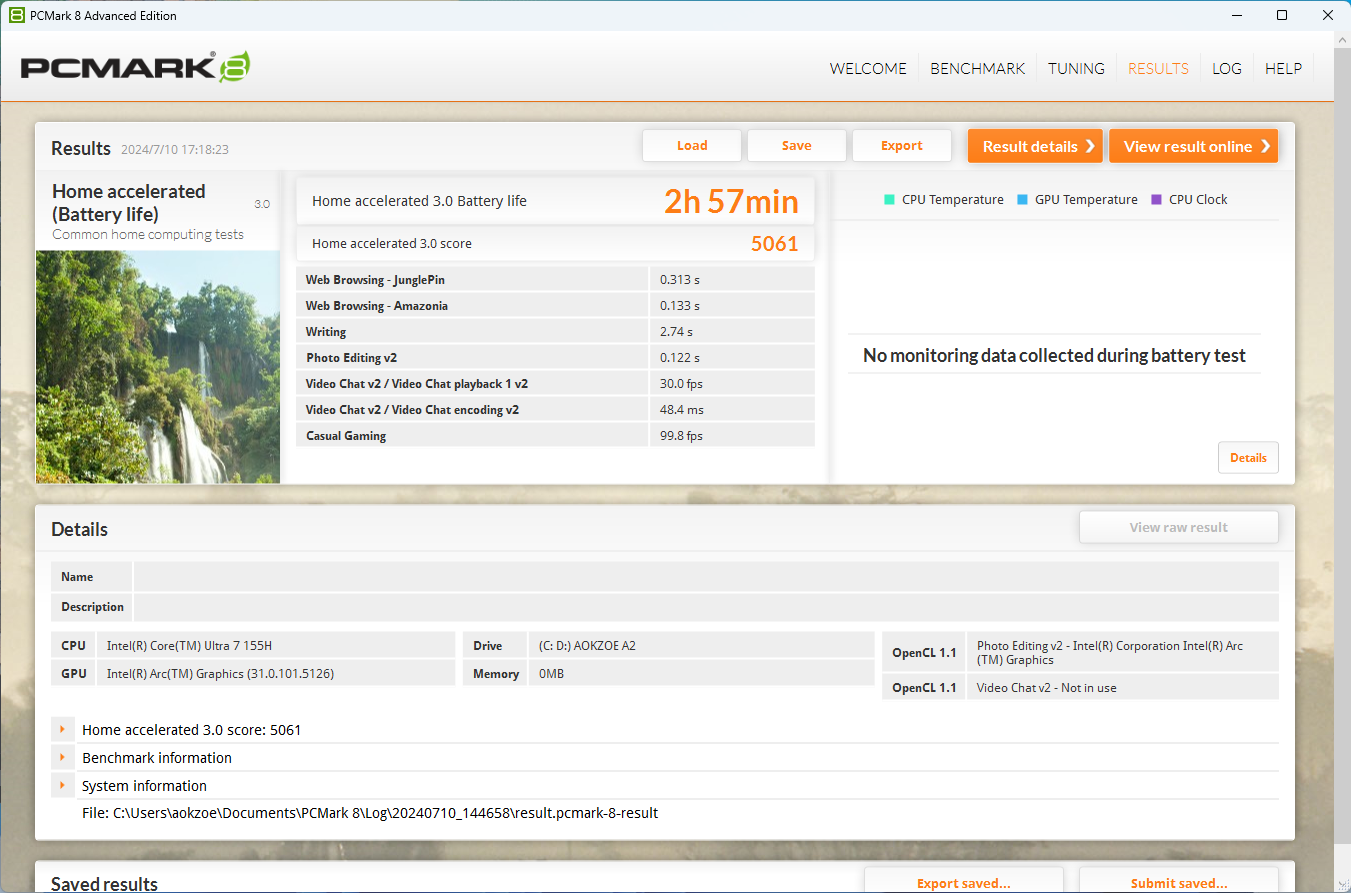Open Result details
The image size is (1351, 893).
tap(1035, 146)
